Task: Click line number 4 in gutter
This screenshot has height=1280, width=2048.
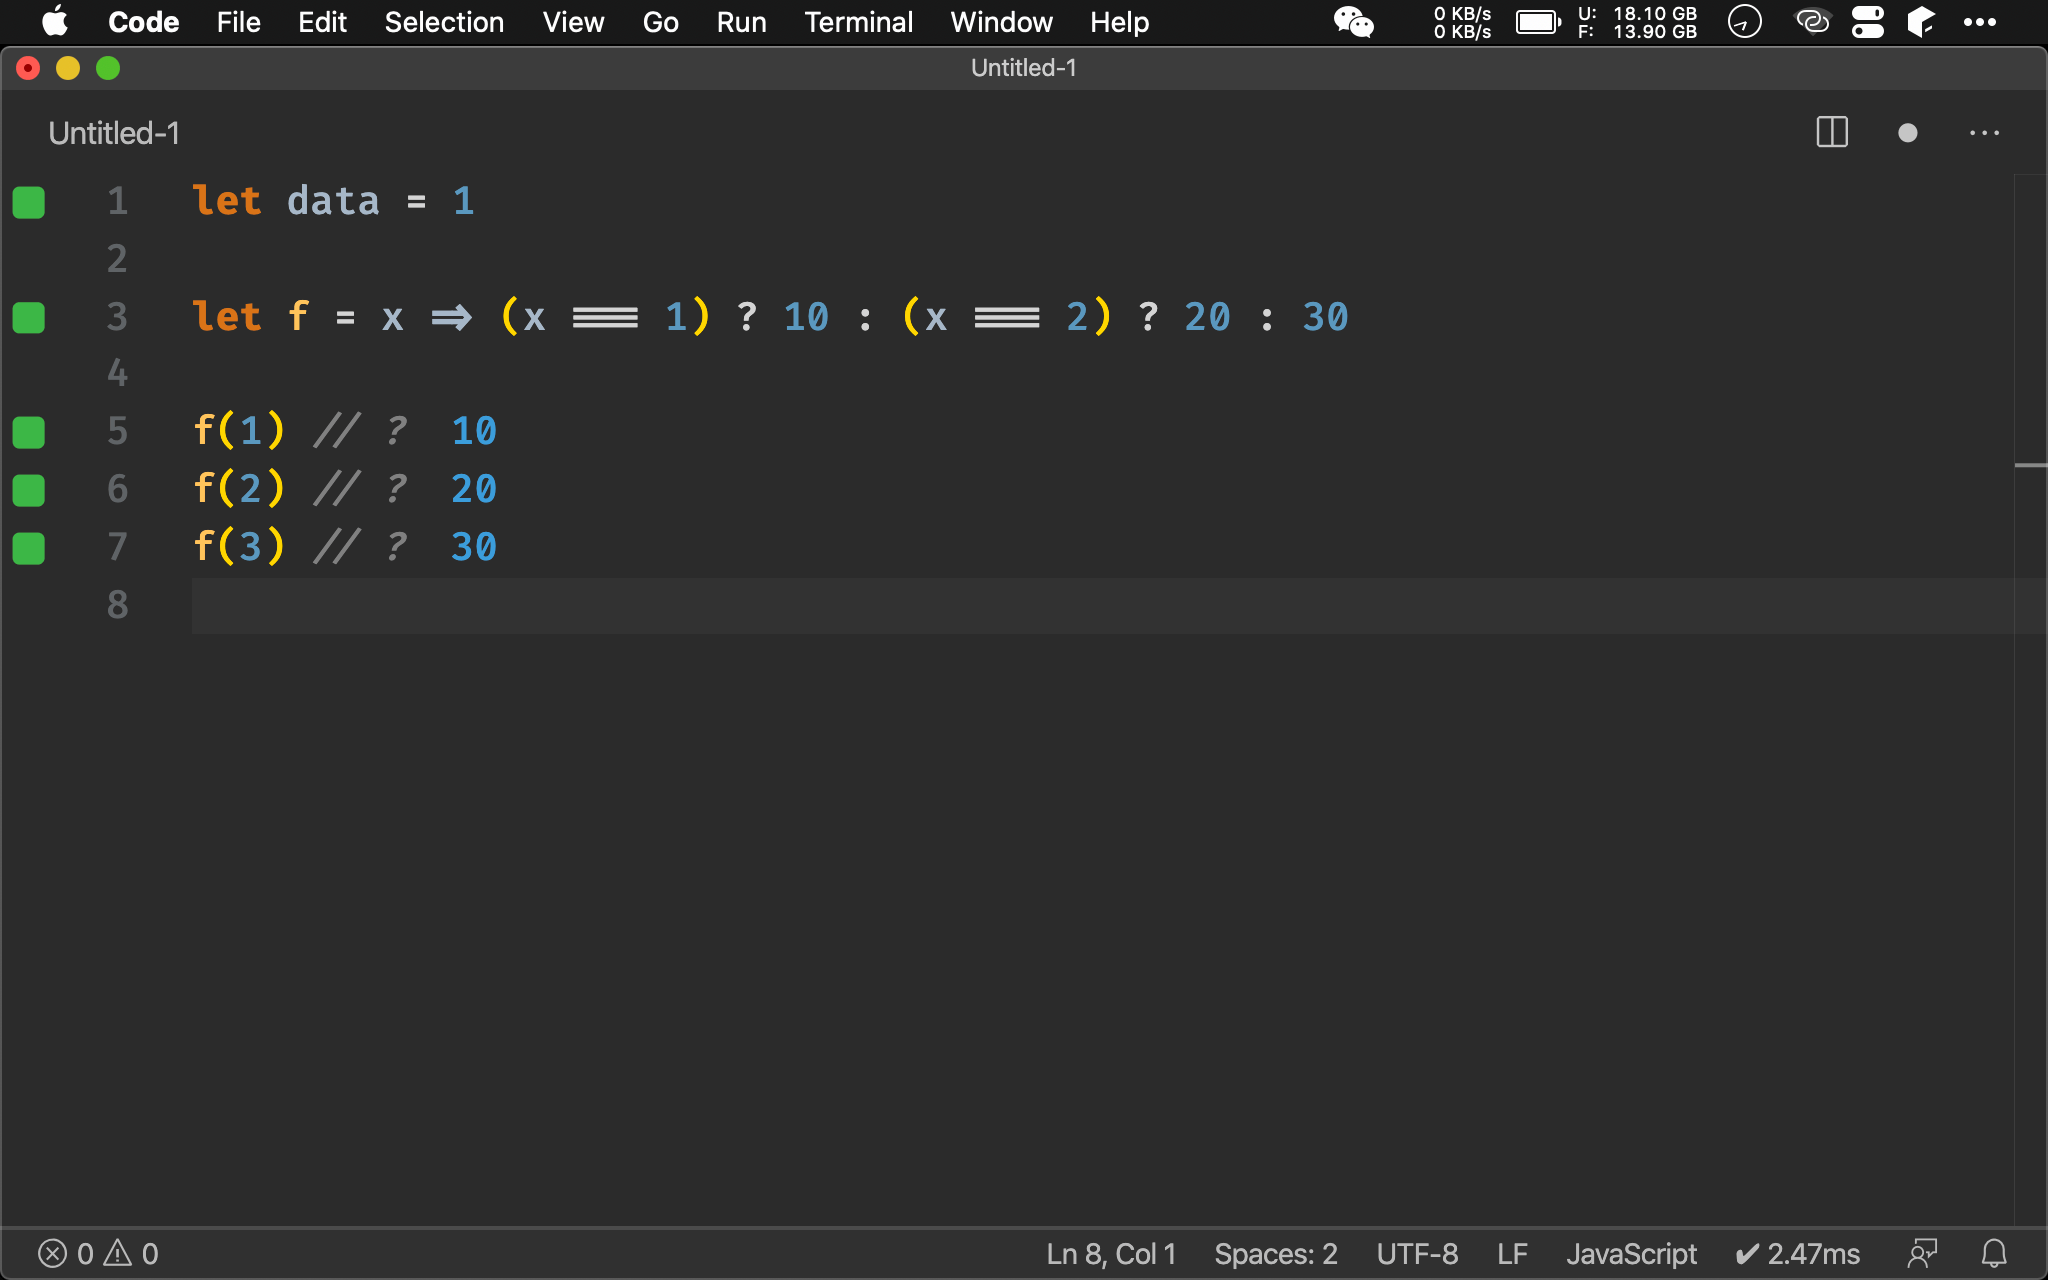Action: [118, 374]
